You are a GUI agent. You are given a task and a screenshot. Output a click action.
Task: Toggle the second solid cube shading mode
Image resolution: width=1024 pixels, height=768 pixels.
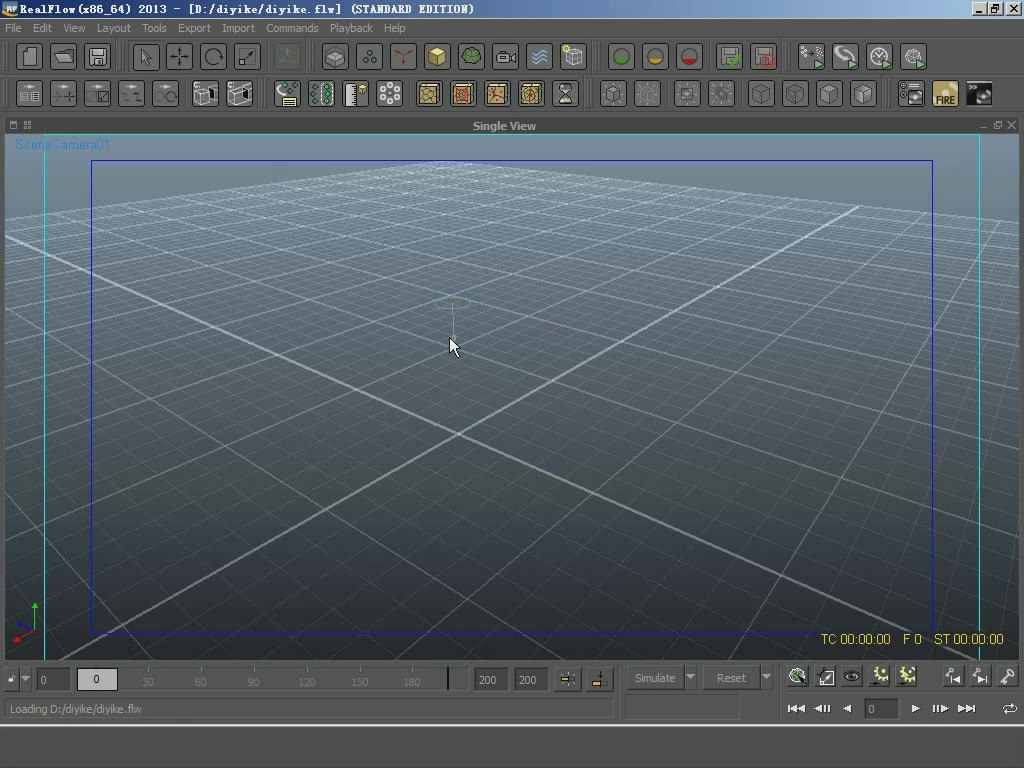(795, 94)
